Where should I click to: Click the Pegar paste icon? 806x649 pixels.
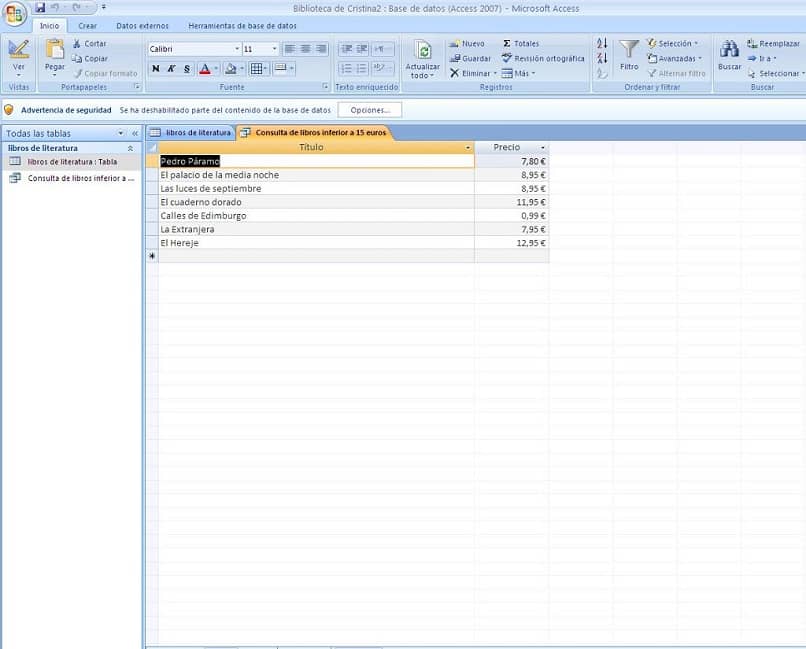[x=54, y=50]
